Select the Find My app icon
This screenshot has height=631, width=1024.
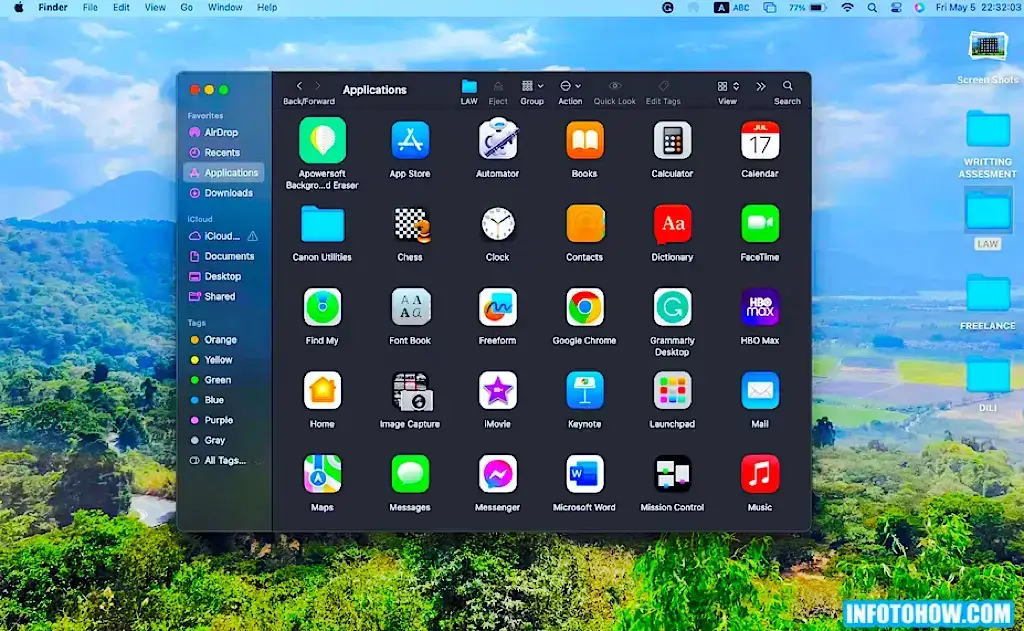click(x=322, y=307)
